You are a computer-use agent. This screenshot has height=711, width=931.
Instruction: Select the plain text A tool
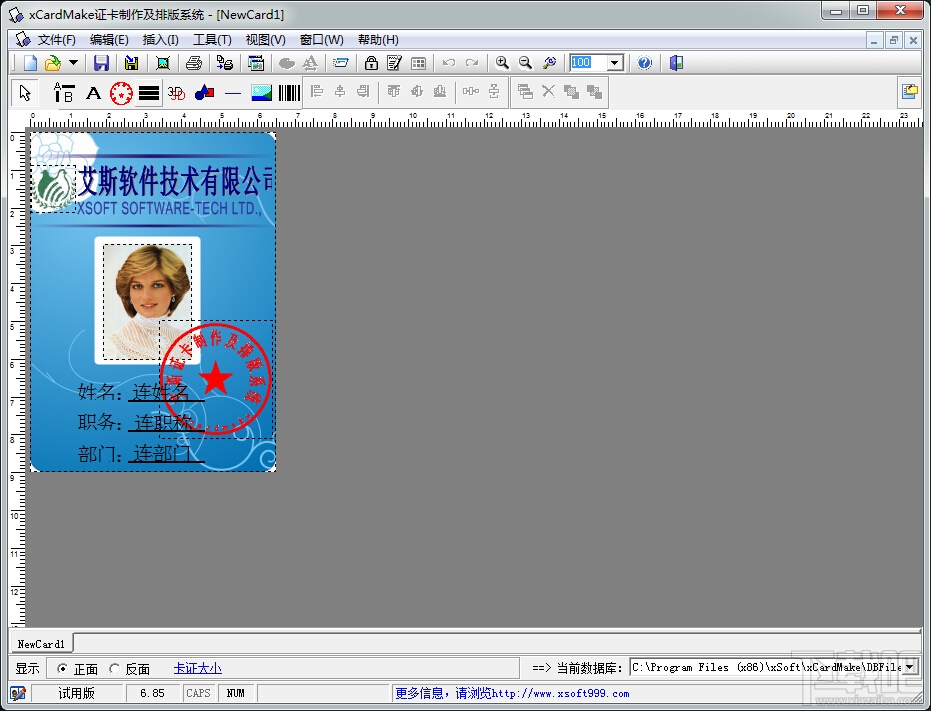coord(93,93)
